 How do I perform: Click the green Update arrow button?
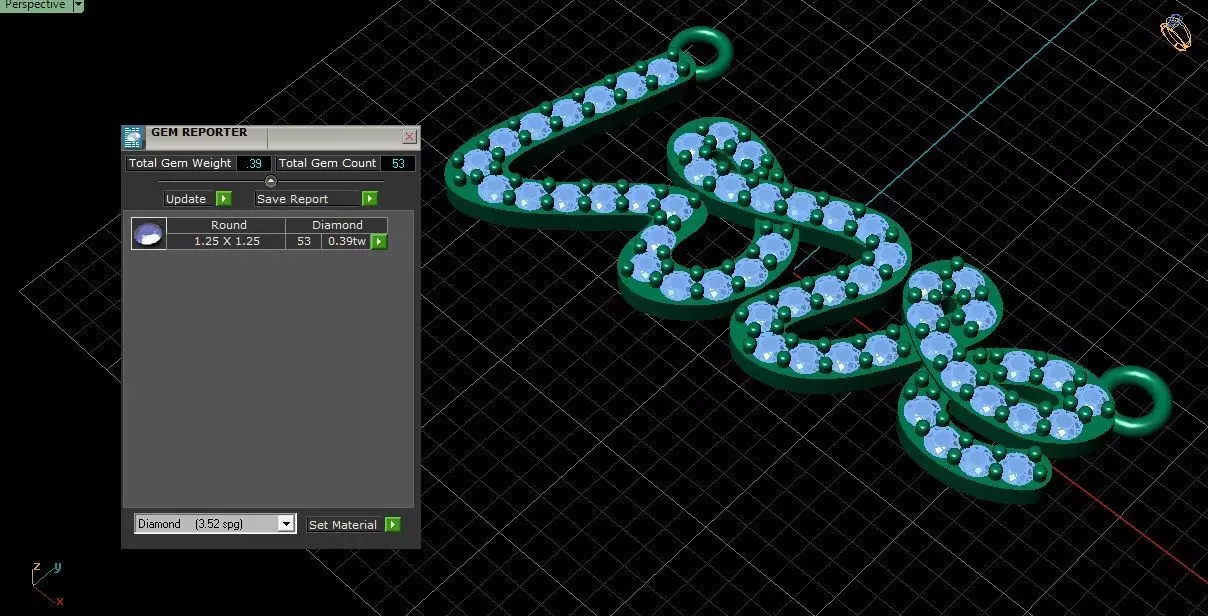(224, 199)
